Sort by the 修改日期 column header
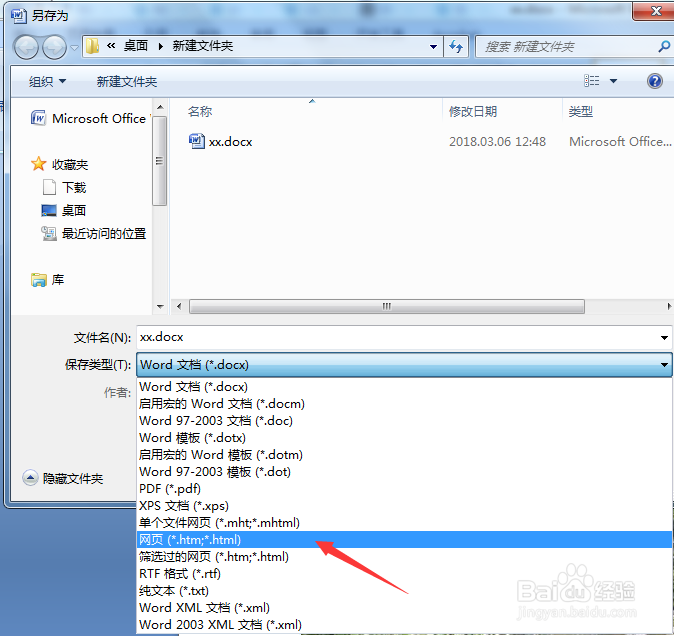The width and height of the screenshot is (674, 636). [473, 112]
